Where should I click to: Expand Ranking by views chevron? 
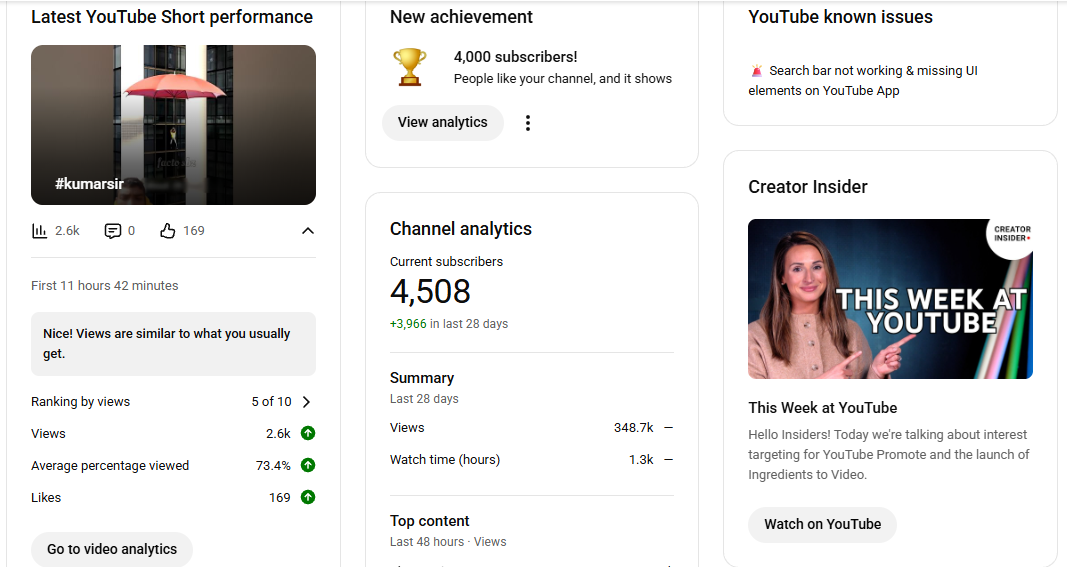pos(306,402)
